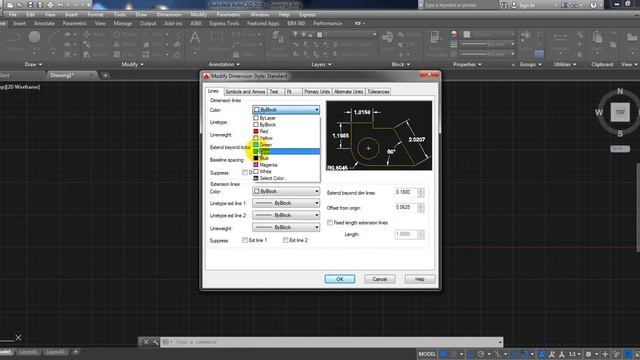Click the Match Properties icon
640x360 pixels.
coord(435,38)
